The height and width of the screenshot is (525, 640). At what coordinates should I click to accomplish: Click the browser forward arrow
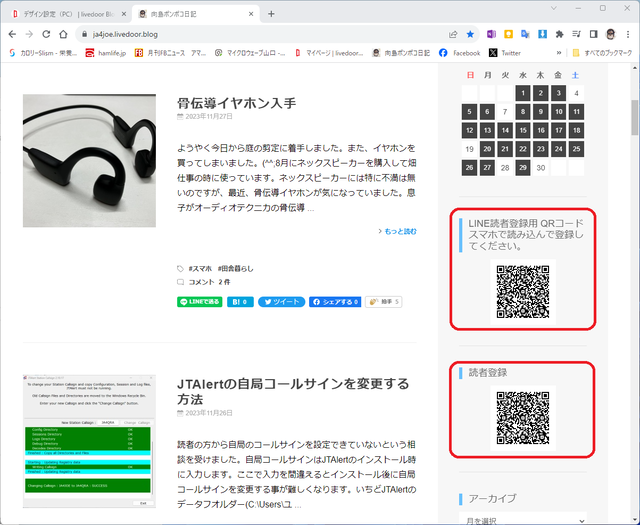(29, 34)
